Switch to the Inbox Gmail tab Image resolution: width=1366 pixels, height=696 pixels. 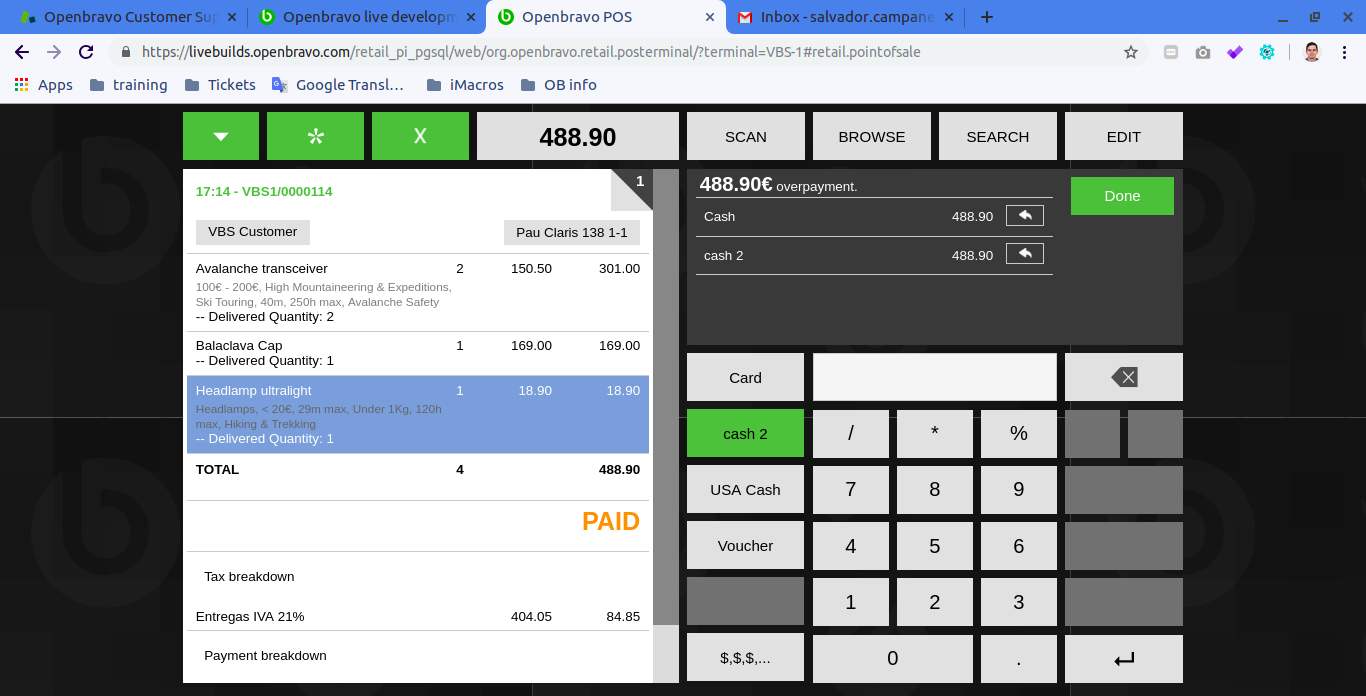tap(843, 17)
